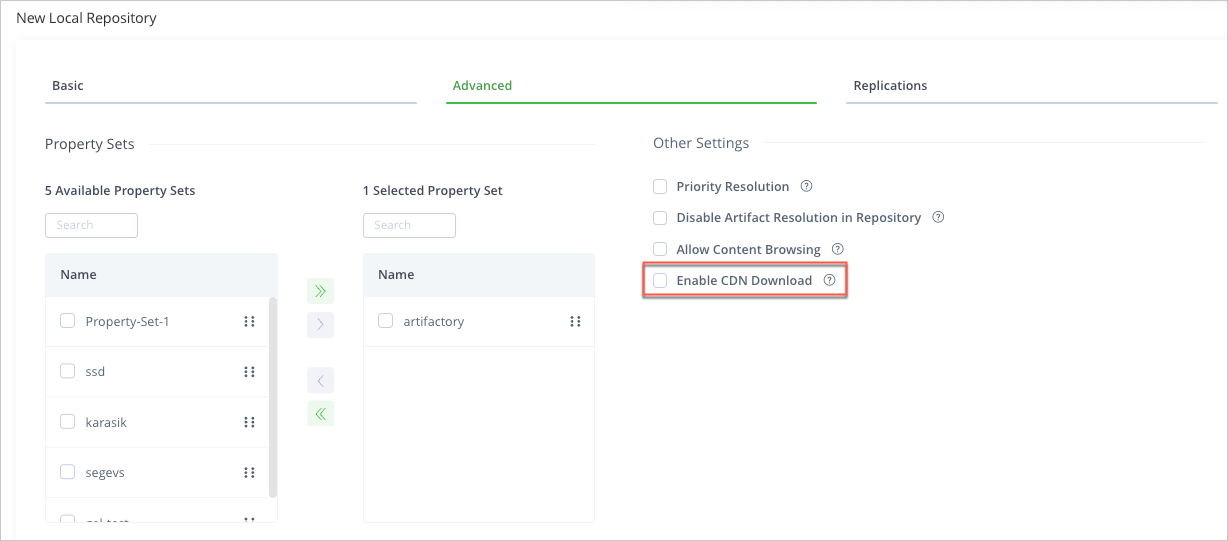This screenshot has height=541, width=1228.
Task: Click the move-selected-right single arrow button
Action: pyautogui.click(x=320, y=325)
